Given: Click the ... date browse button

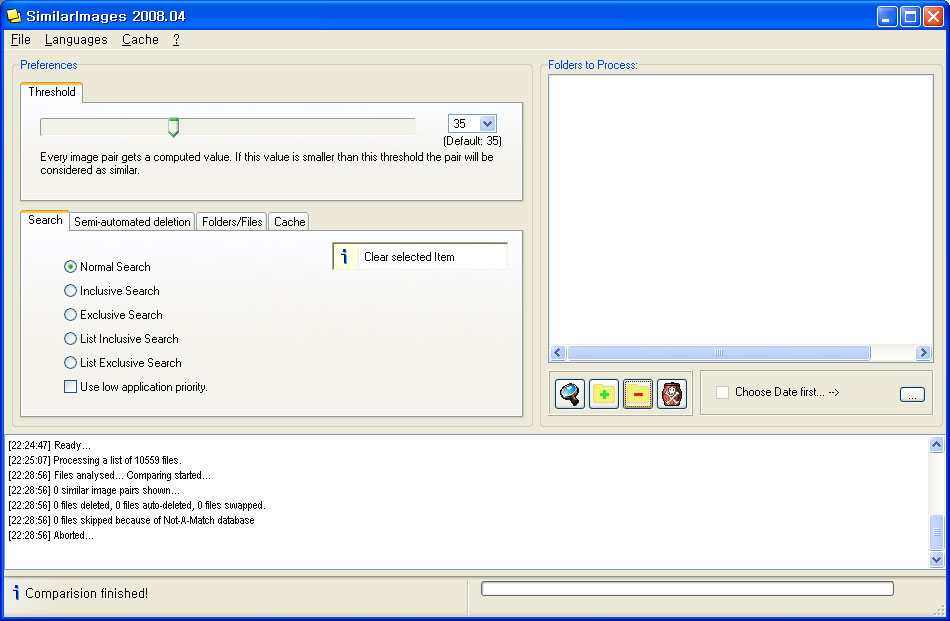Looking at the screenshot, I should [912, 394].
